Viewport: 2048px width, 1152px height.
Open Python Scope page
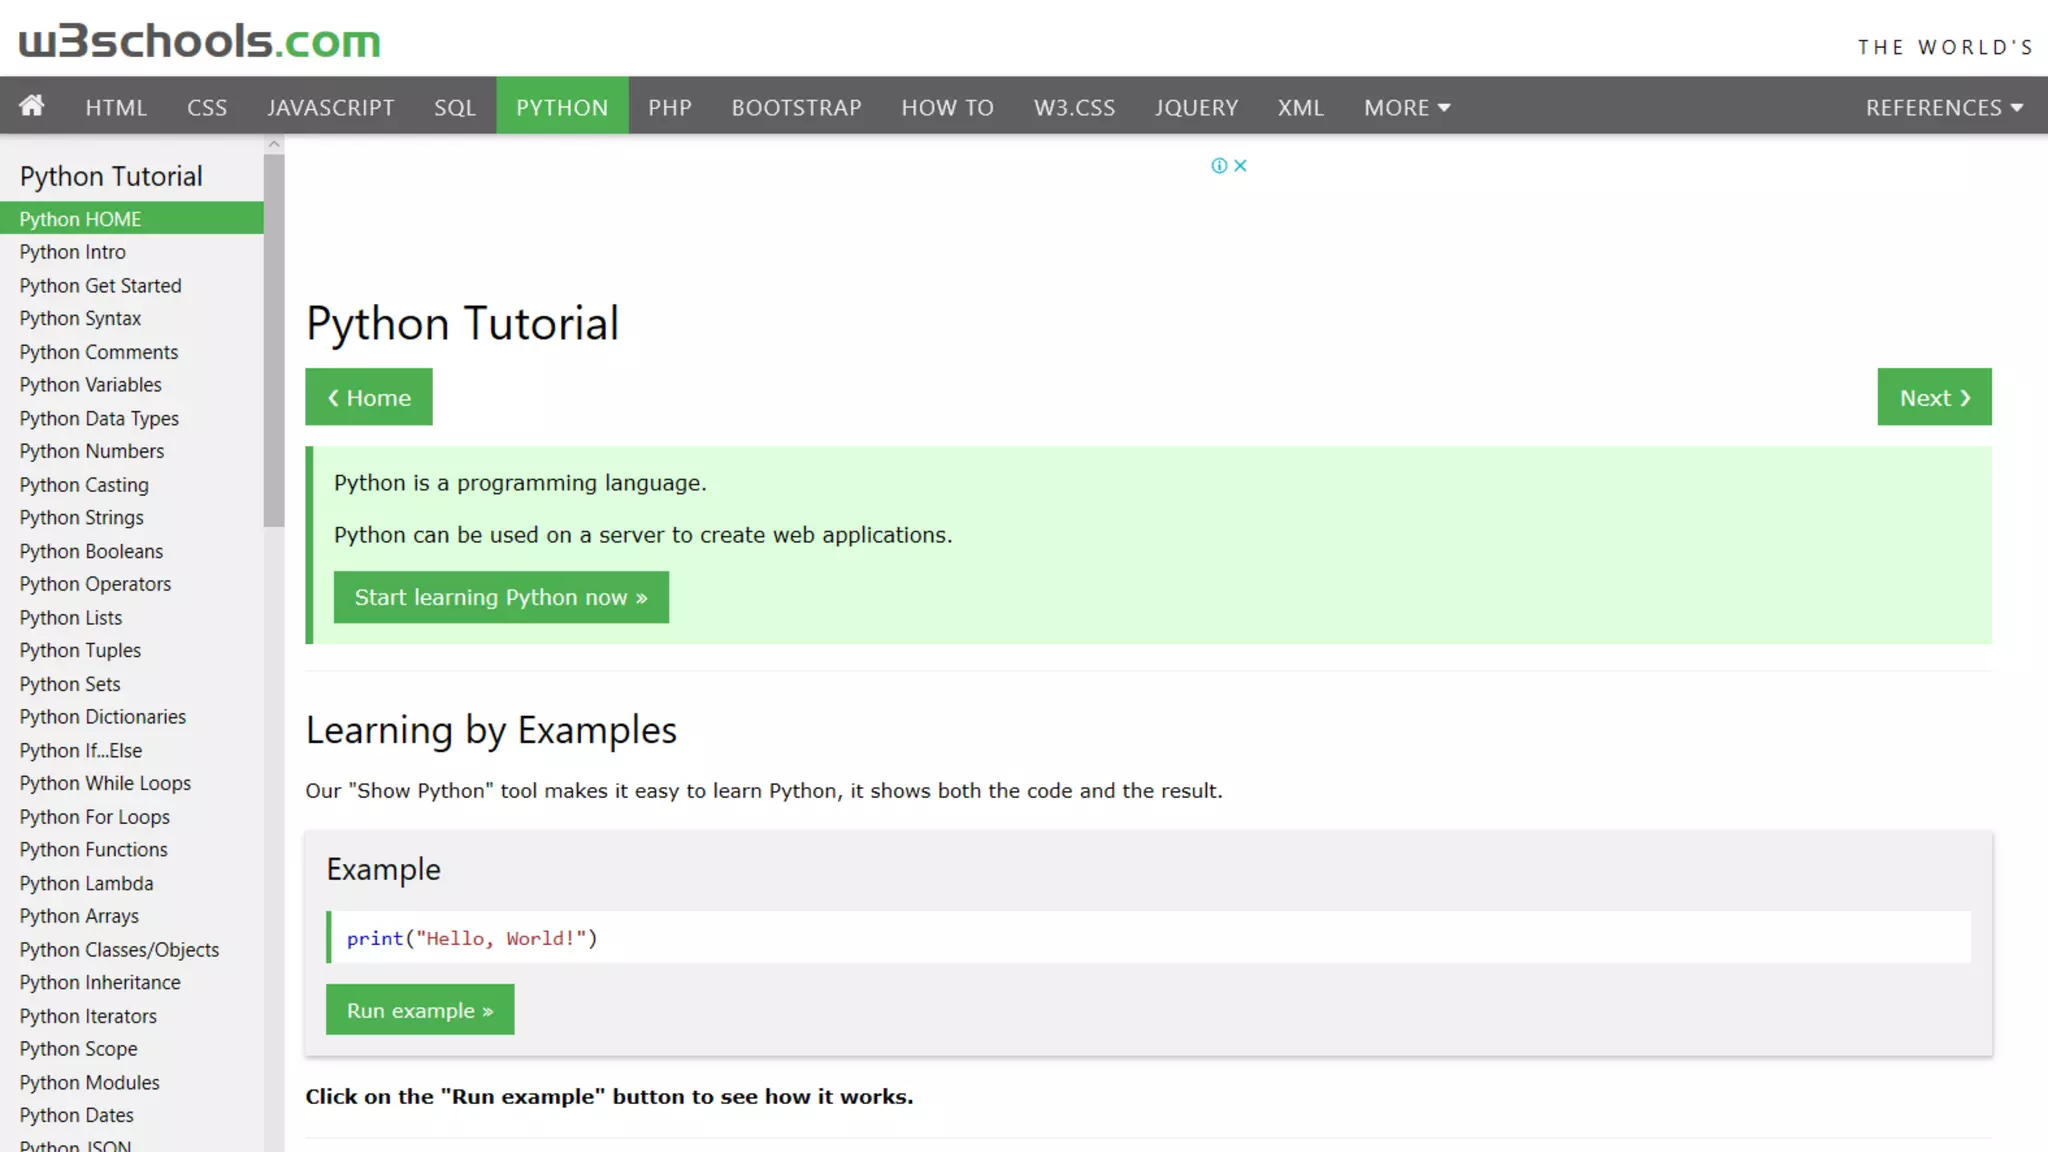click(x=132, y=1049)
